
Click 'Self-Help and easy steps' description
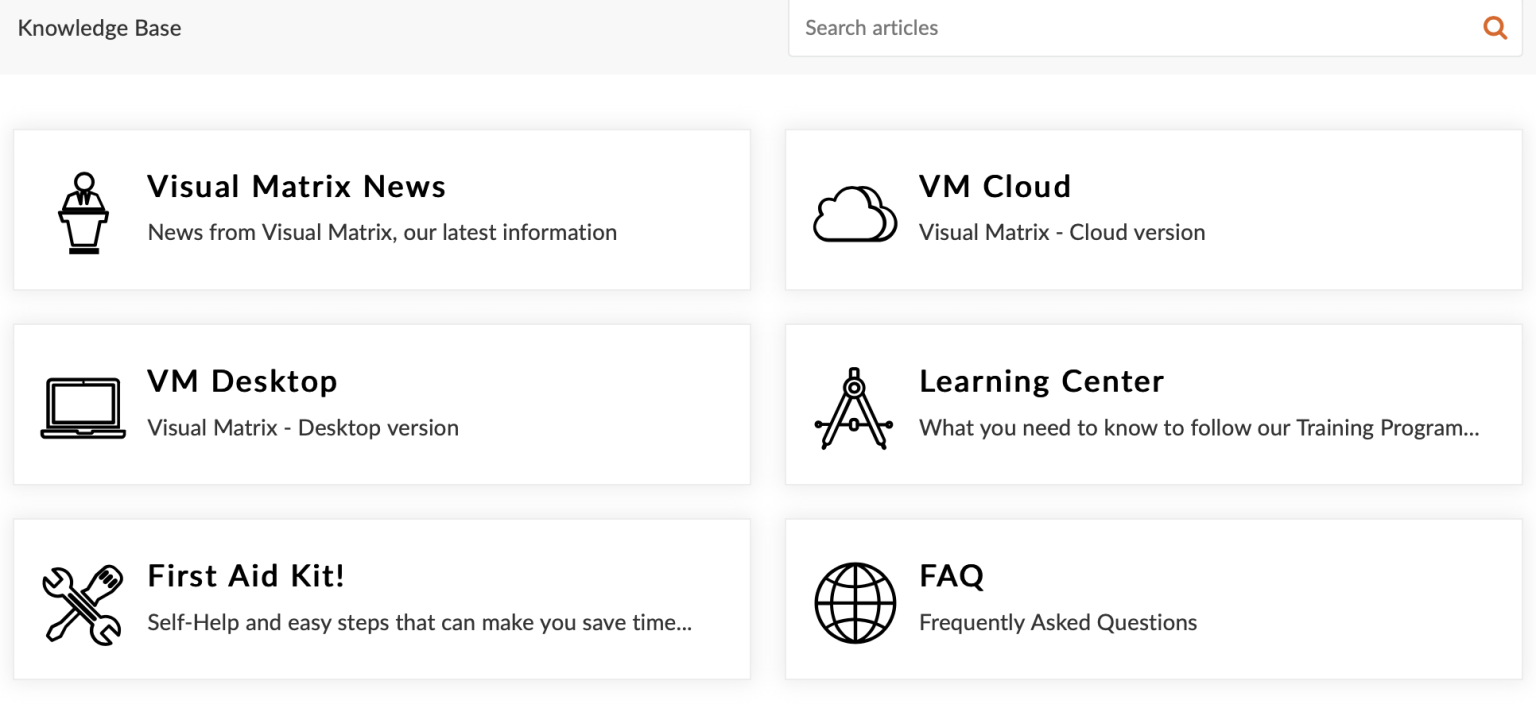[419, 622]
